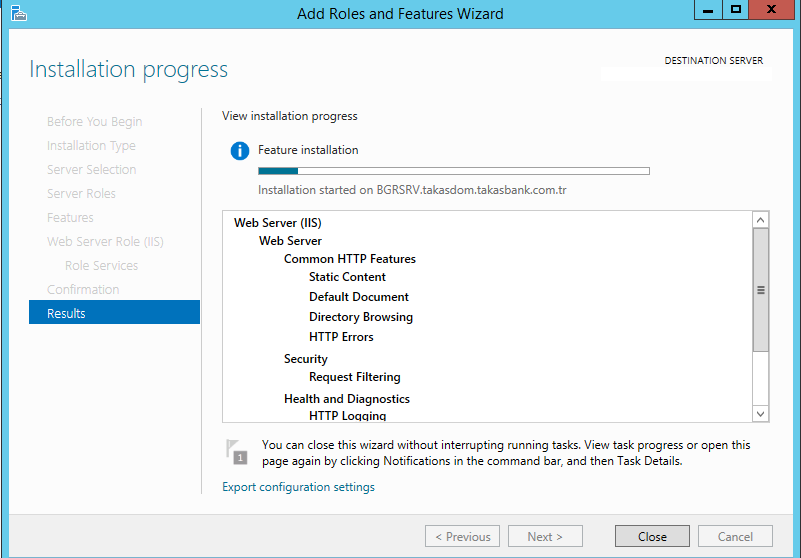
Task: Select the Installation Type step
Action: click(91, 146)
